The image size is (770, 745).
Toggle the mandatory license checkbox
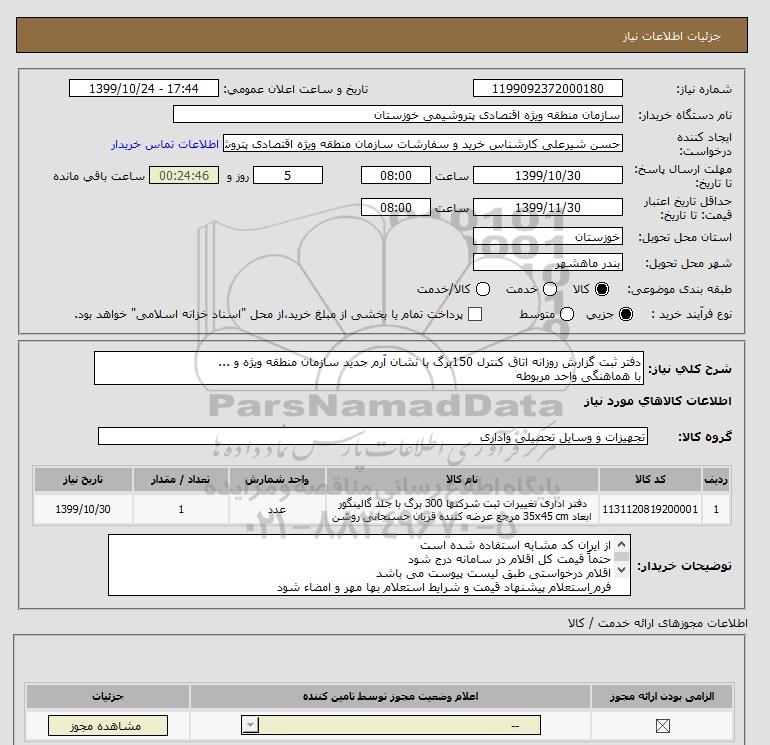pos(662,725)
